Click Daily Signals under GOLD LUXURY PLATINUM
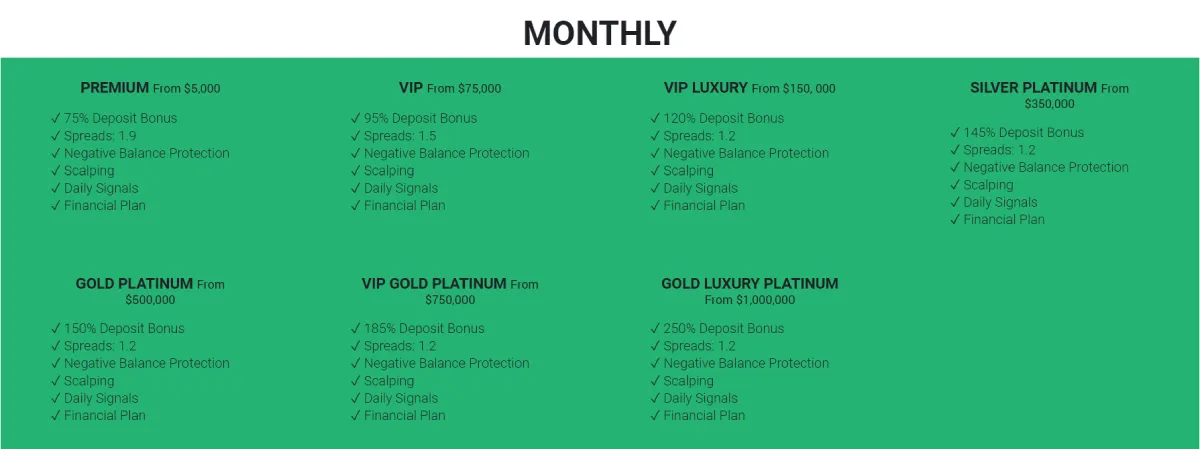 pyautogui.click(x=694, y=398)
